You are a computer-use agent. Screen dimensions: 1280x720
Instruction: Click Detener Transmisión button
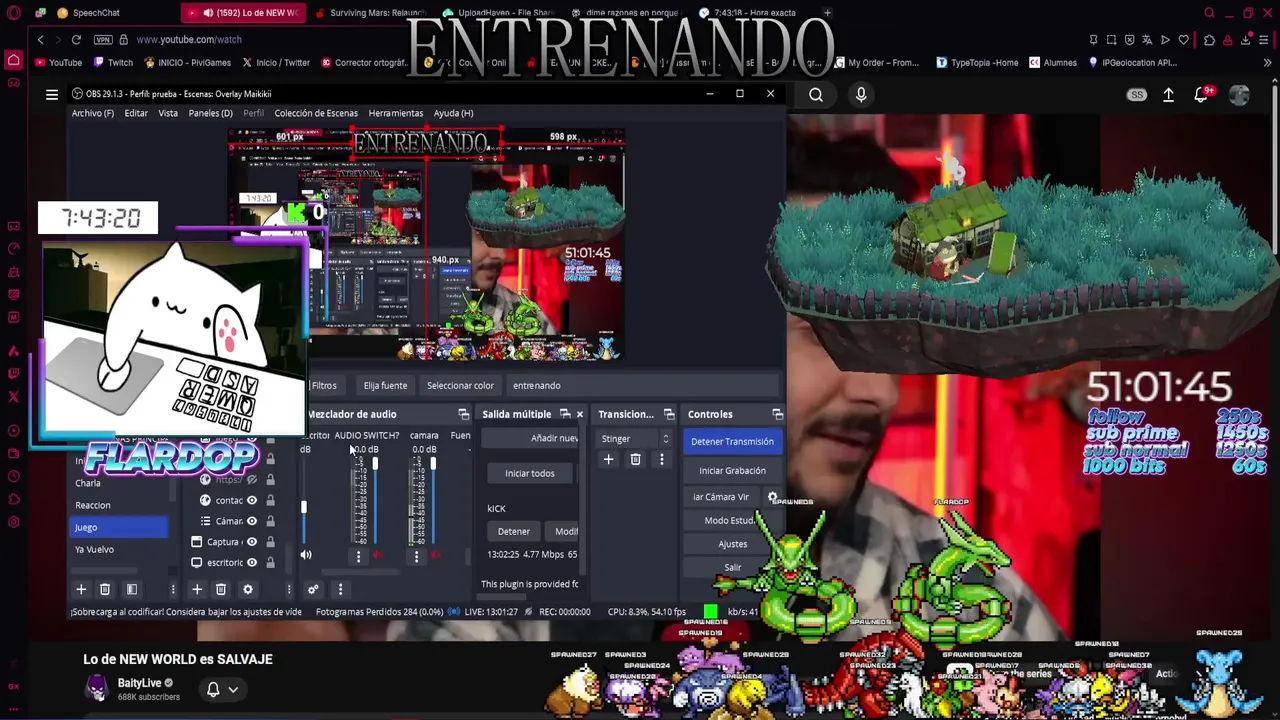732,441
